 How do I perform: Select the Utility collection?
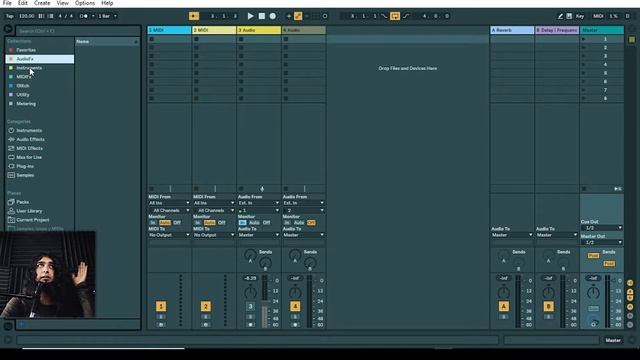coord(40,95)
